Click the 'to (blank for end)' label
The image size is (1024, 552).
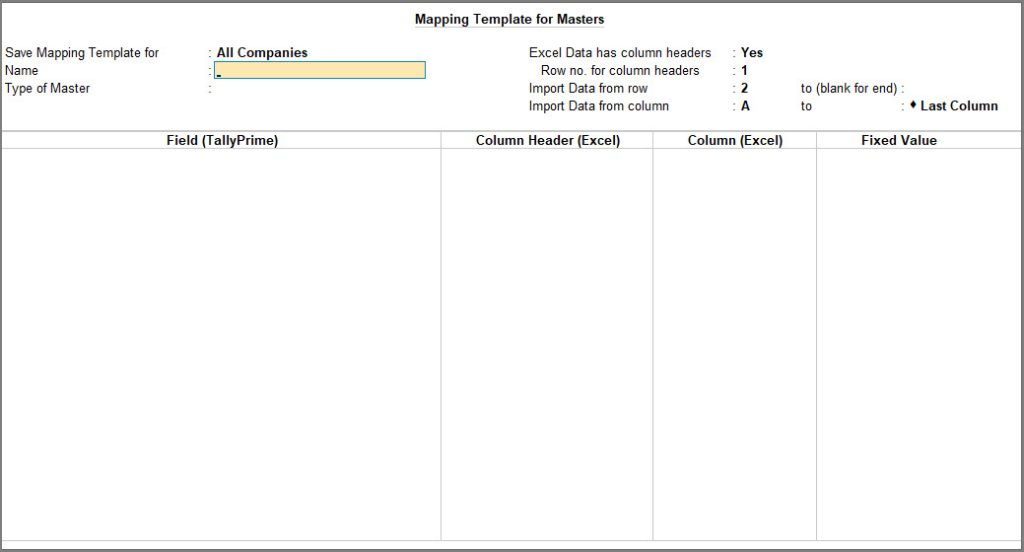coord(849,88)
